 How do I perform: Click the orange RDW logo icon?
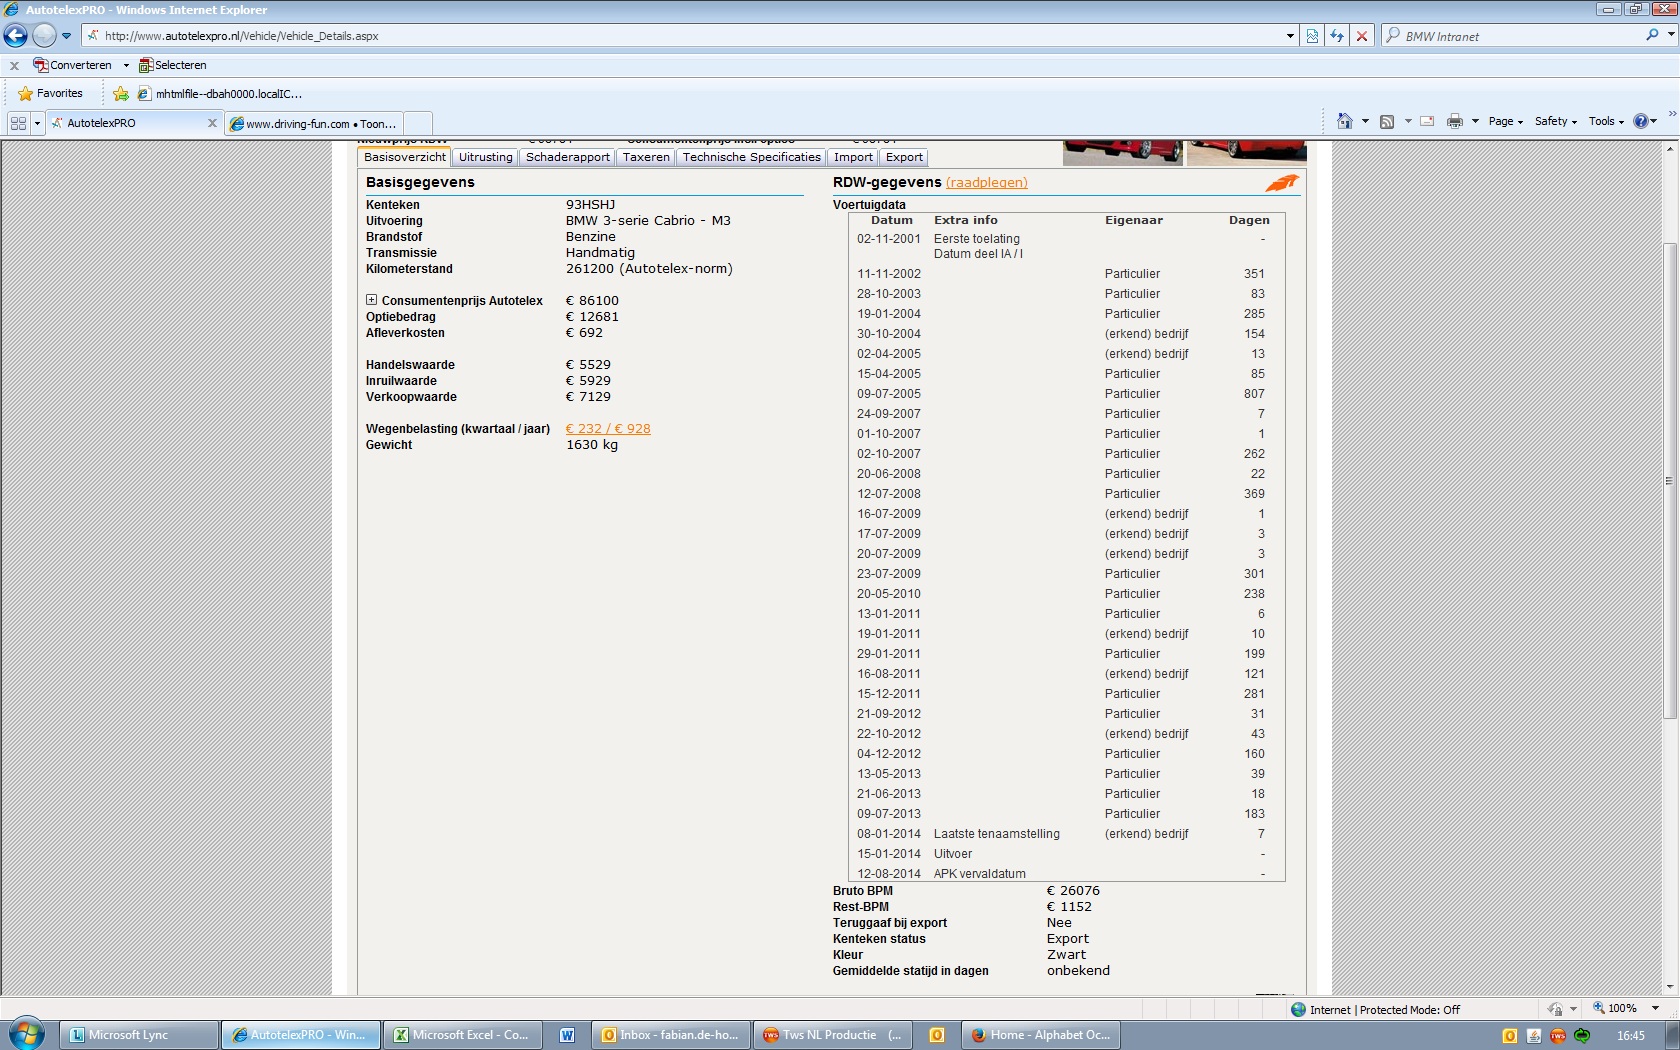click(1281, 183)
